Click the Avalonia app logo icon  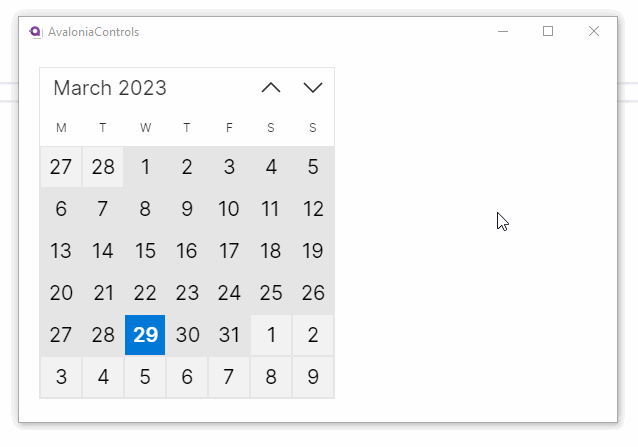click(36, 32)
